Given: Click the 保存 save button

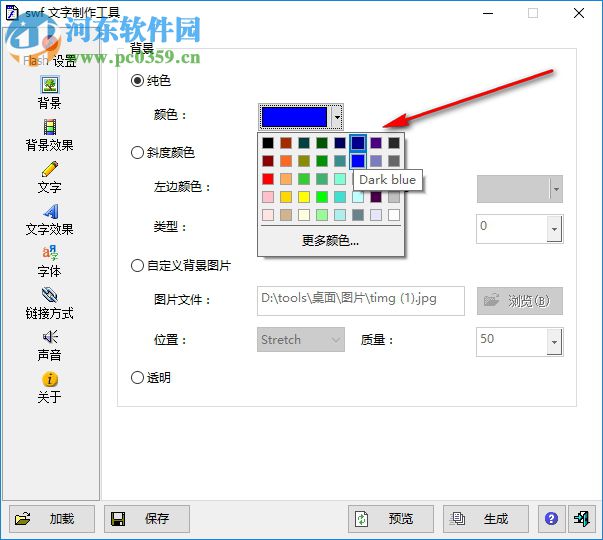Looking at the screenshot, I should tap(147, 519).
